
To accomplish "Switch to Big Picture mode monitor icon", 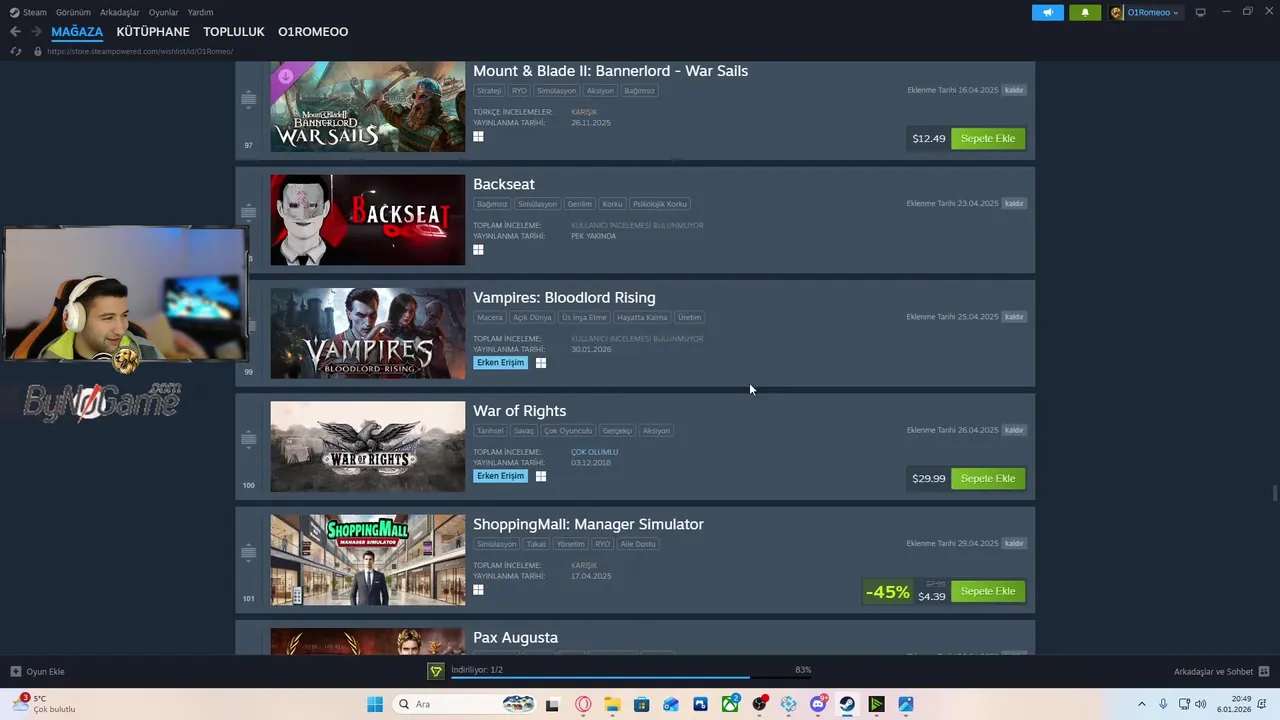I will [1200, 12].
